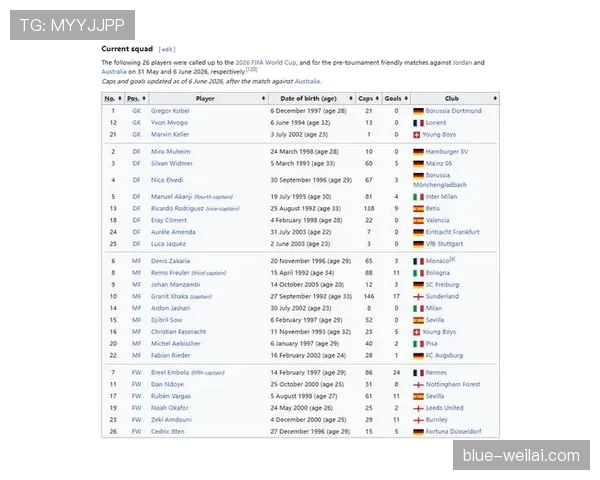Open Manuel Akanji's player page
This screenshot has height=480, width=600.
171,196
